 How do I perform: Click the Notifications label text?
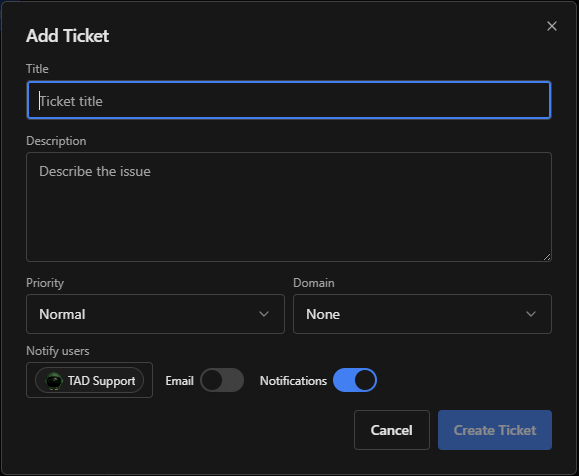pyautogui.click(x=293, y=380)
